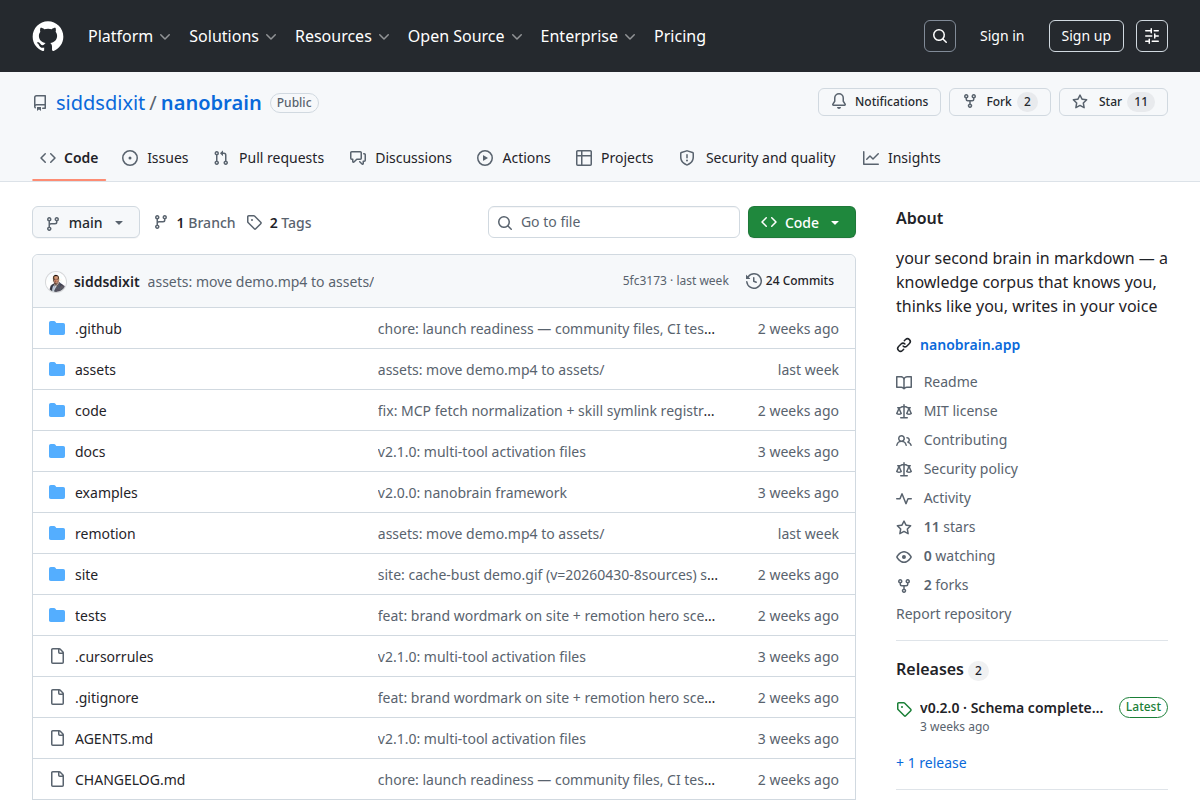The width and height of the screenshot is (1200, 800).
Task: Click the history clock icon by 24 Commits
Action: coord(753,281)
